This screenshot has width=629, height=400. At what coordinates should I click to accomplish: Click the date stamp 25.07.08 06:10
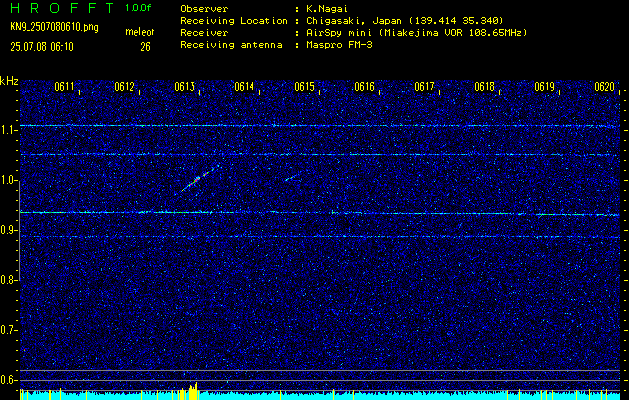point(42,47)
